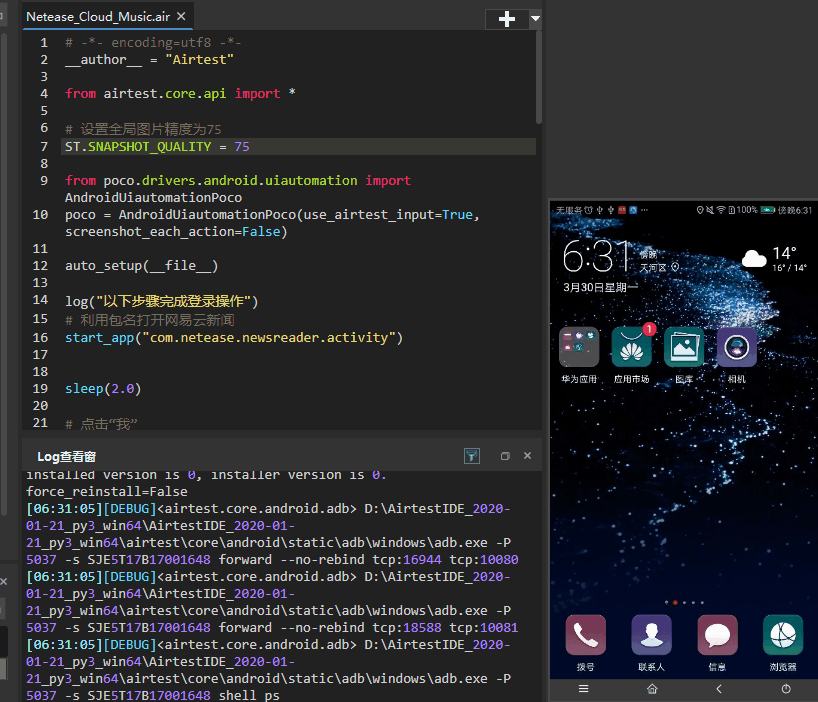Tap the device Power button icon
This screenshot has width=818, height=702.
point(786,689)
